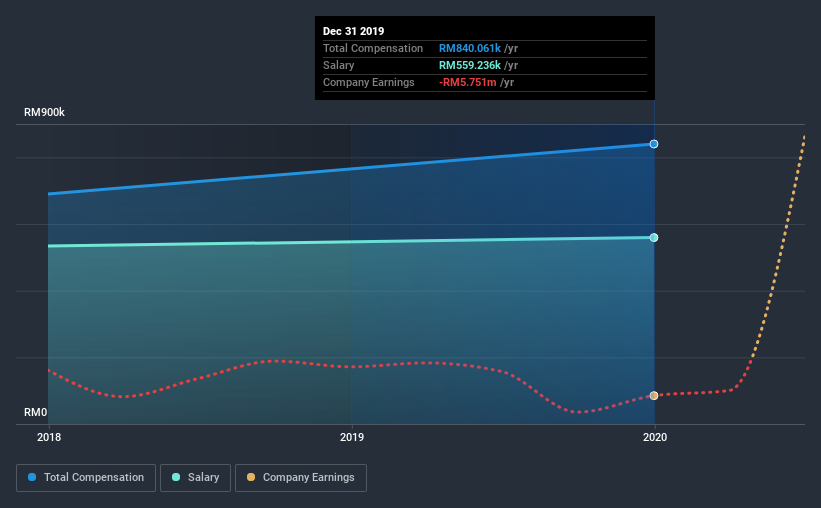Image resolution: width=821 pixels, height=508 pixels.
Task: Click the Company Earnings tooltip label
Action: point(369,82)
